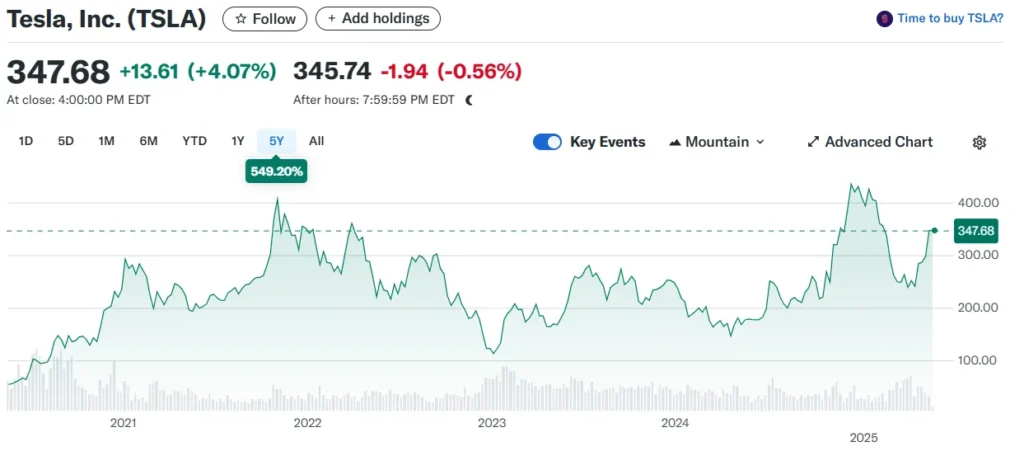
Task: Click the chart settings gear icon
Action: [979, 142]
